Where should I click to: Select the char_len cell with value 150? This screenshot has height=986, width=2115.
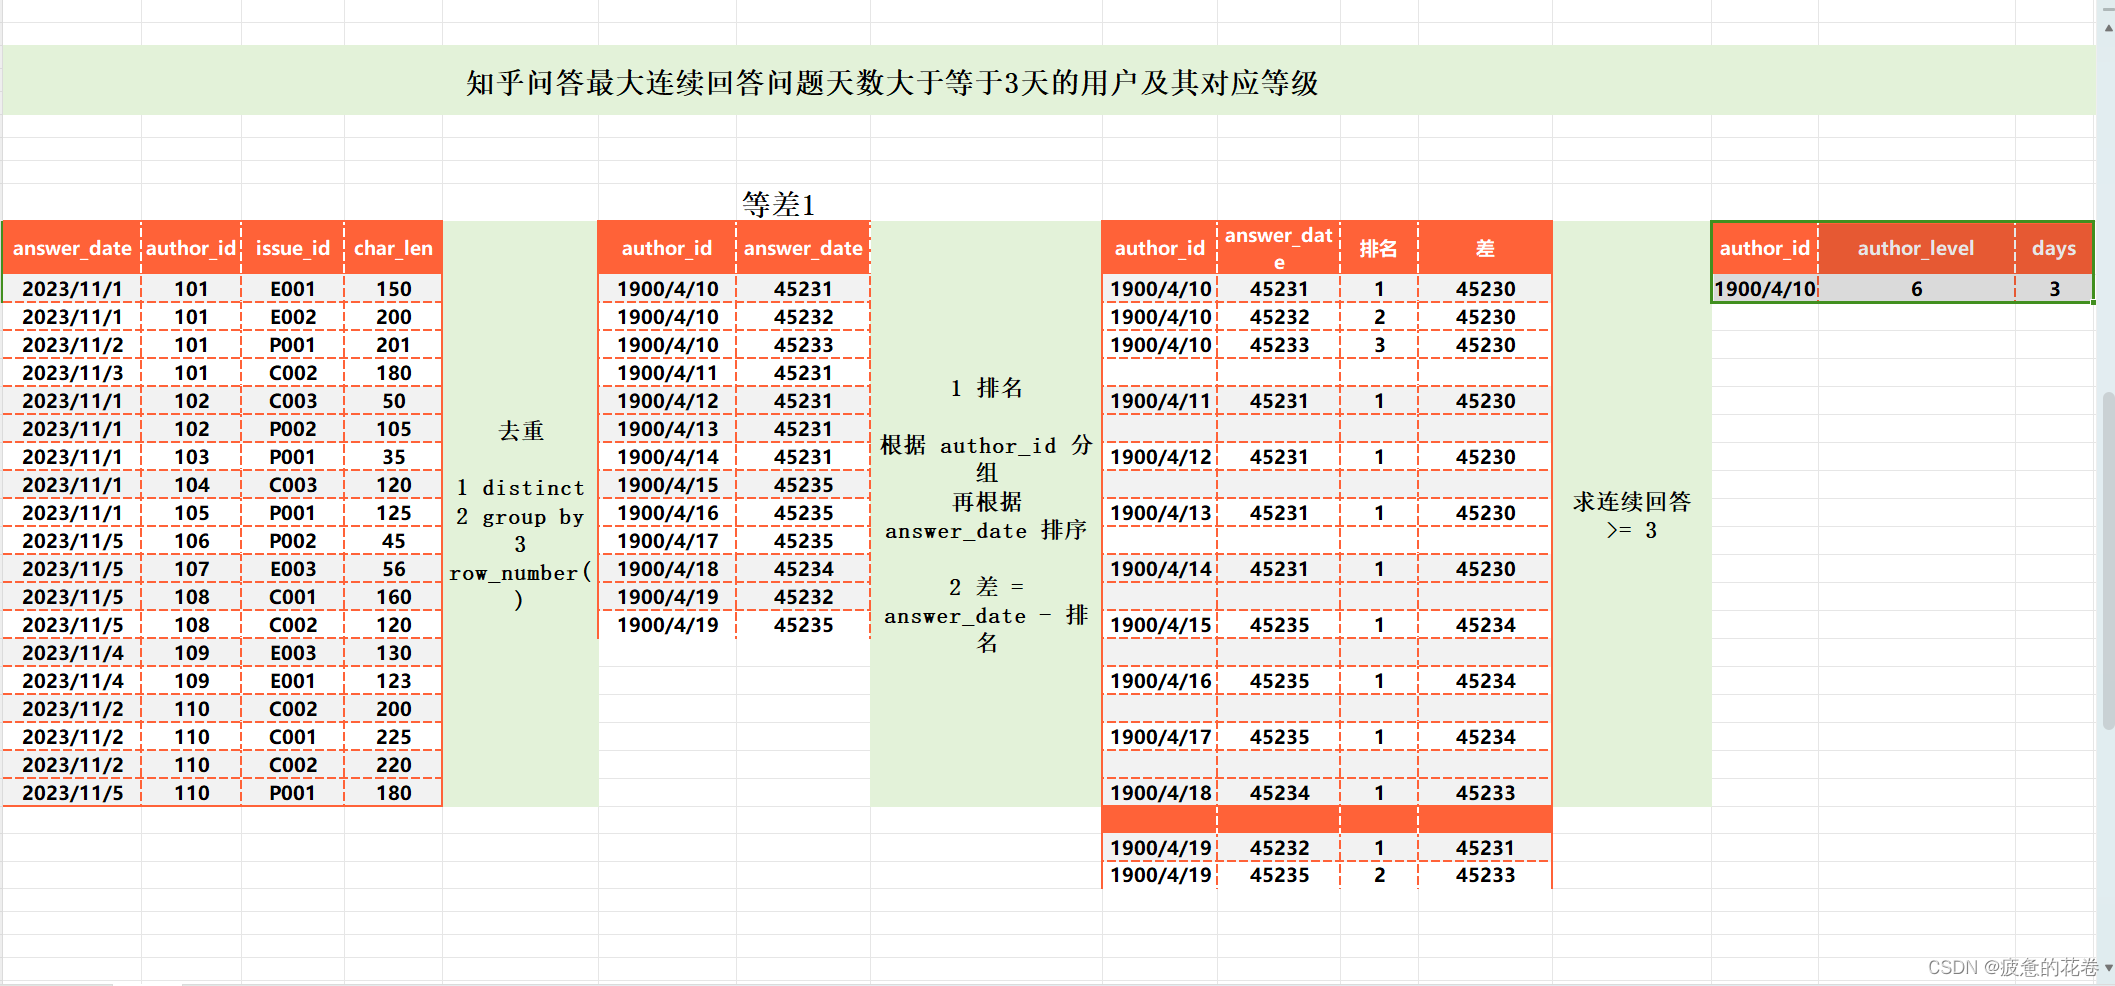pos(393,289)
